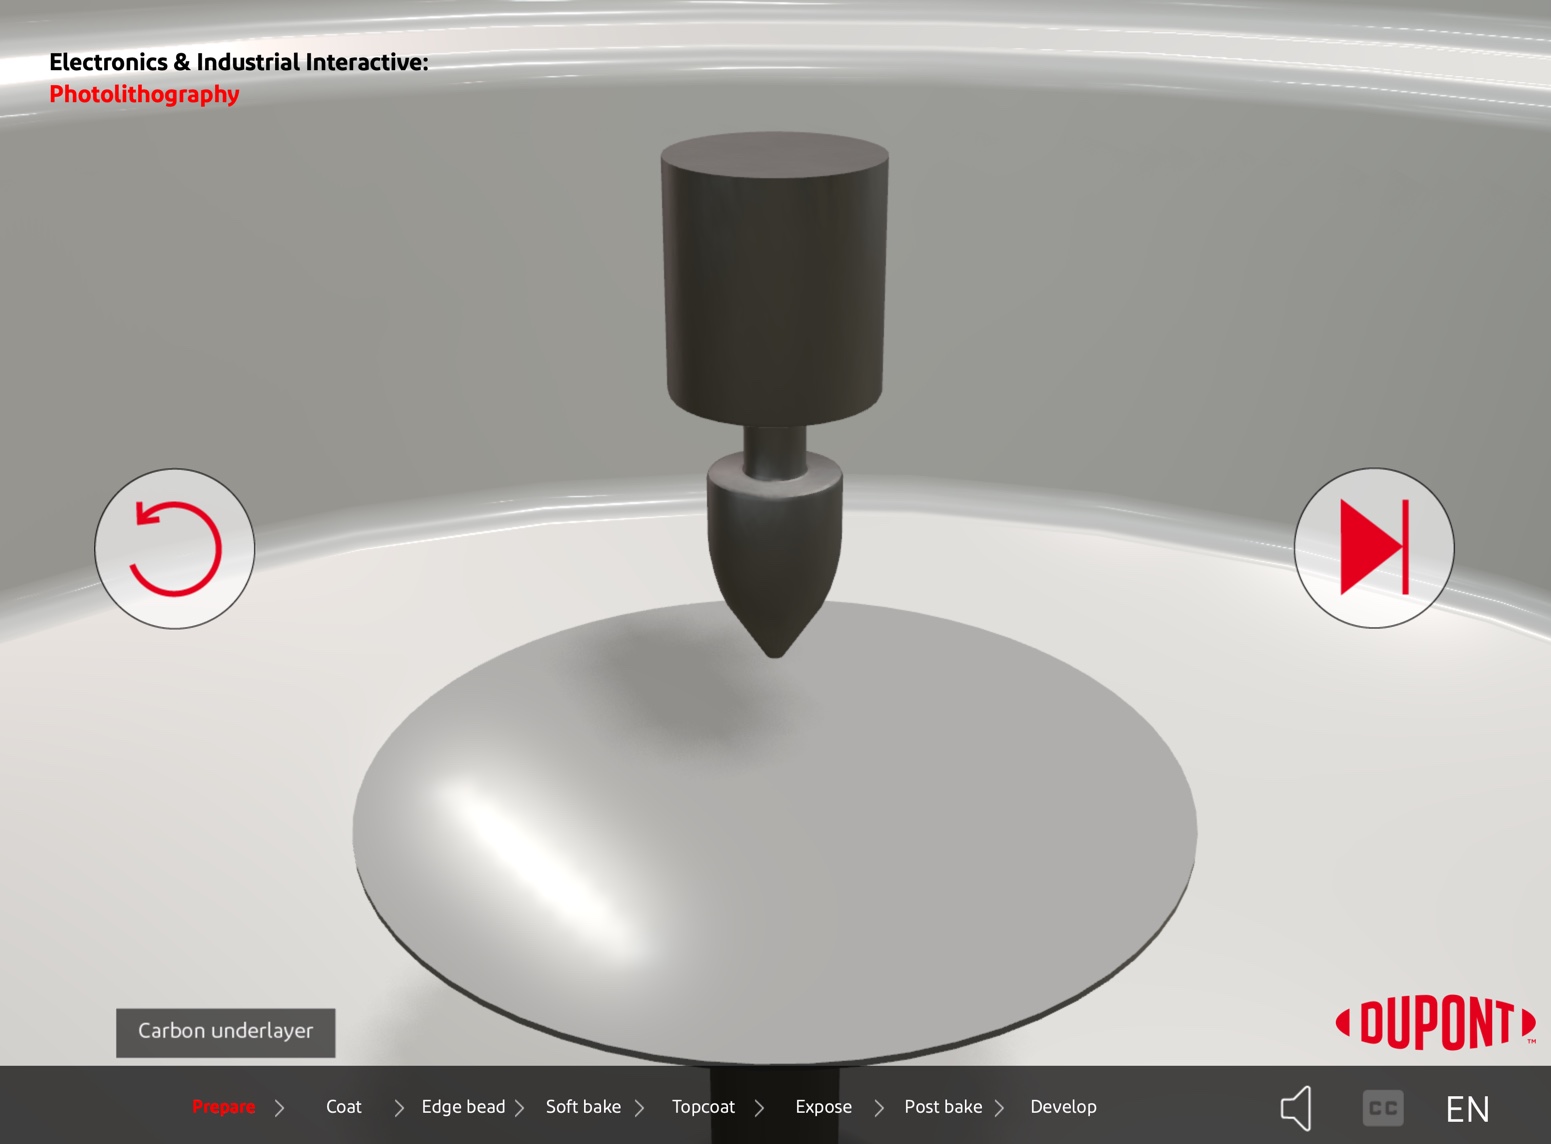Go to the Coat step
The width and height of the screenshot is (1551, 1144).
[343, 1107]
